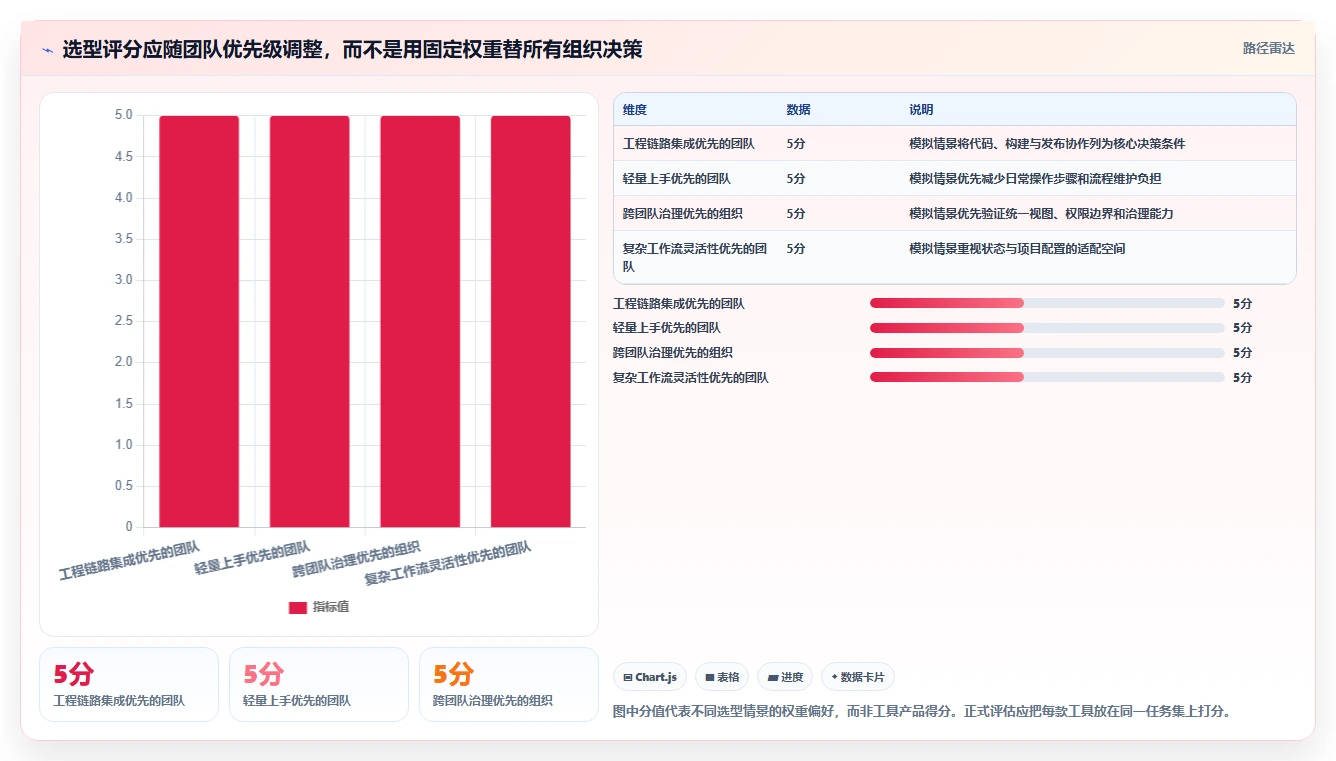The image size is (1336, 761).
Task: Click progress list label 复杂工作流灵活性优先的团队
Action: pyautogui.click(x=691, y=377)
